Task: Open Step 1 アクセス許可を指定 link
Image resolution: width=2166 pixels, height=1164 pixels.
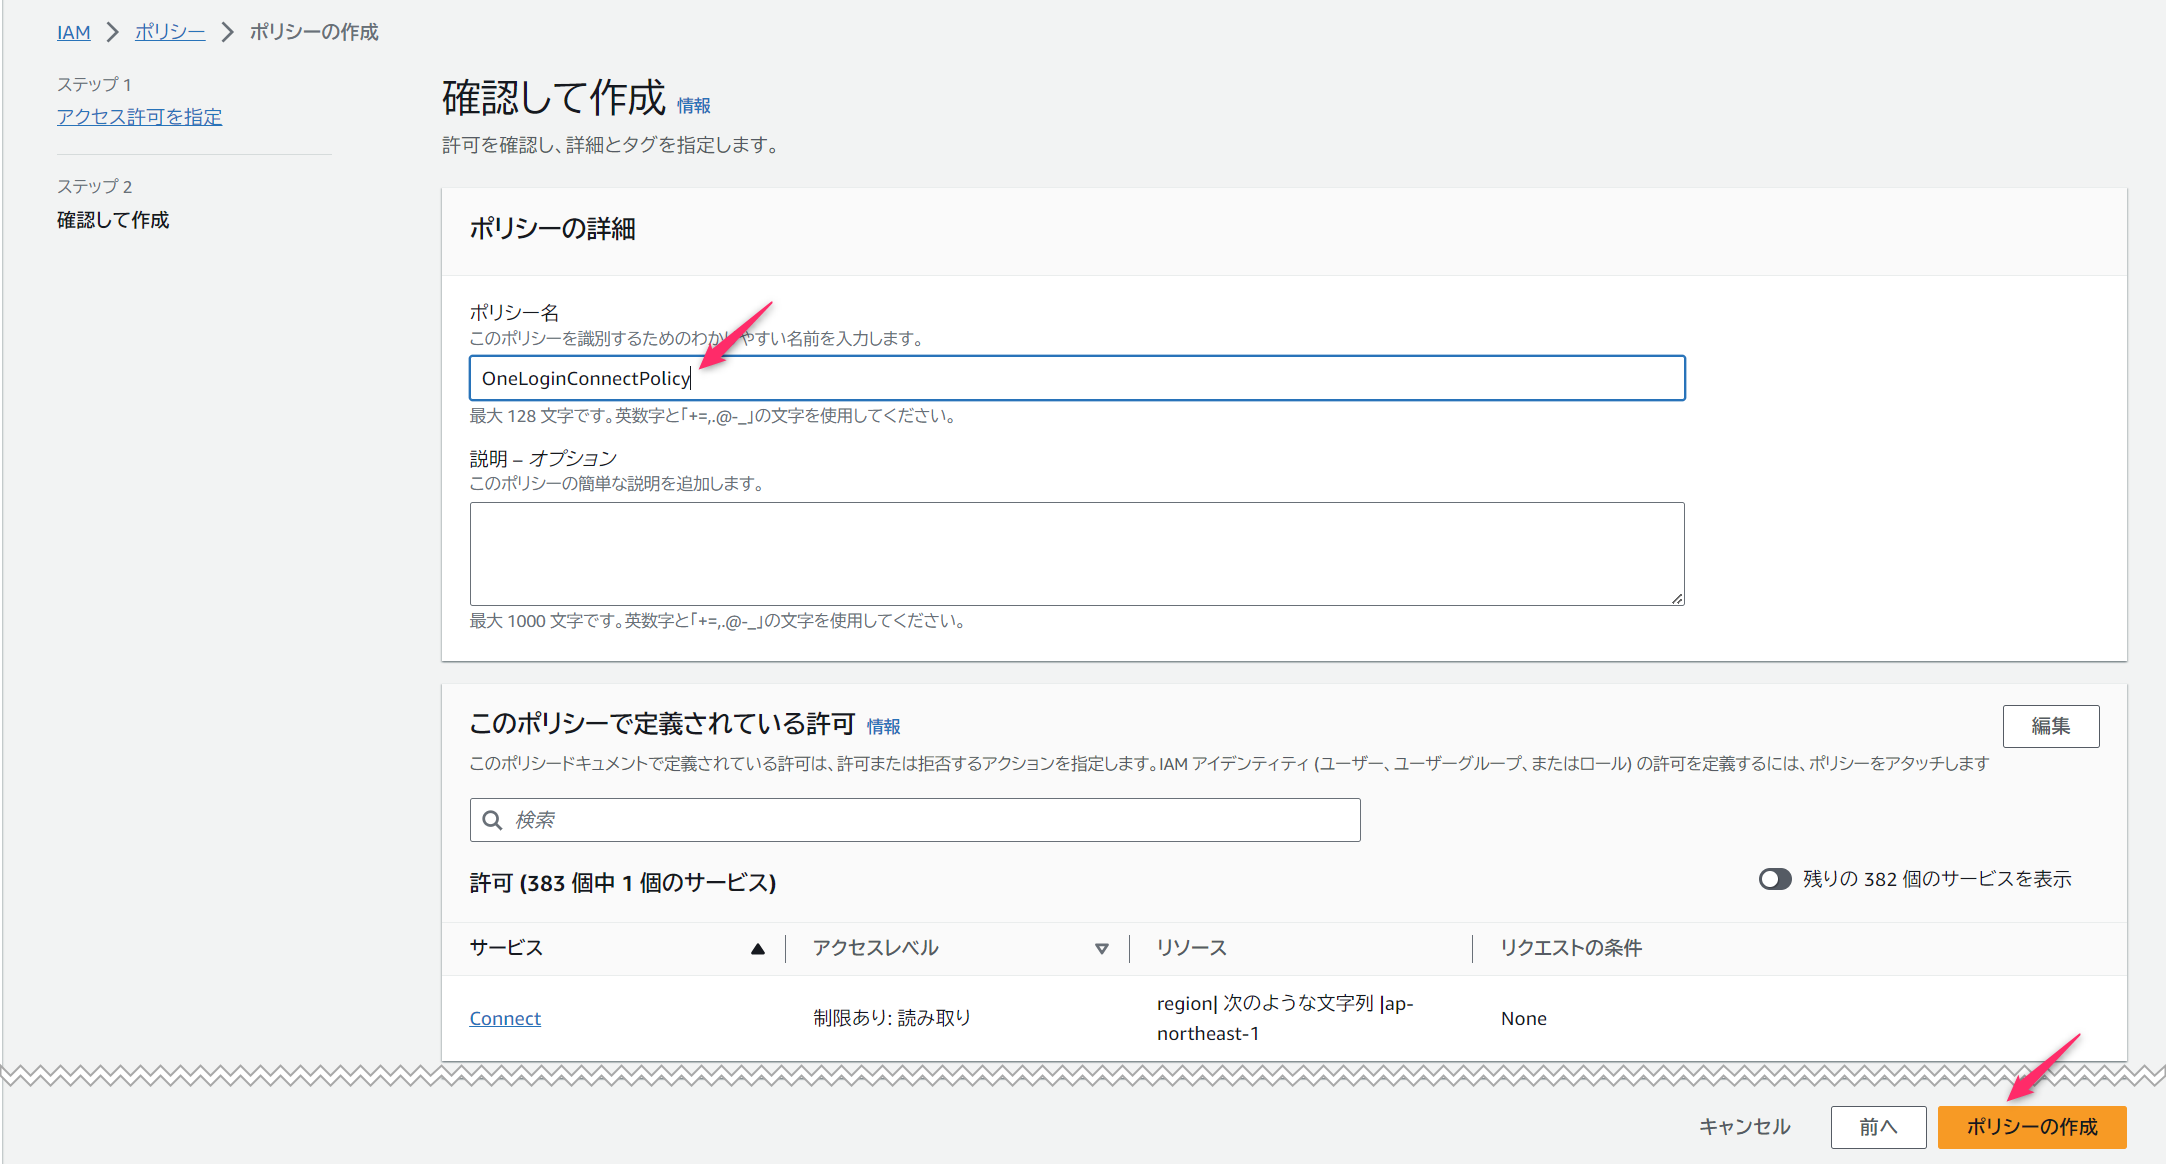Action: point(139,117)
